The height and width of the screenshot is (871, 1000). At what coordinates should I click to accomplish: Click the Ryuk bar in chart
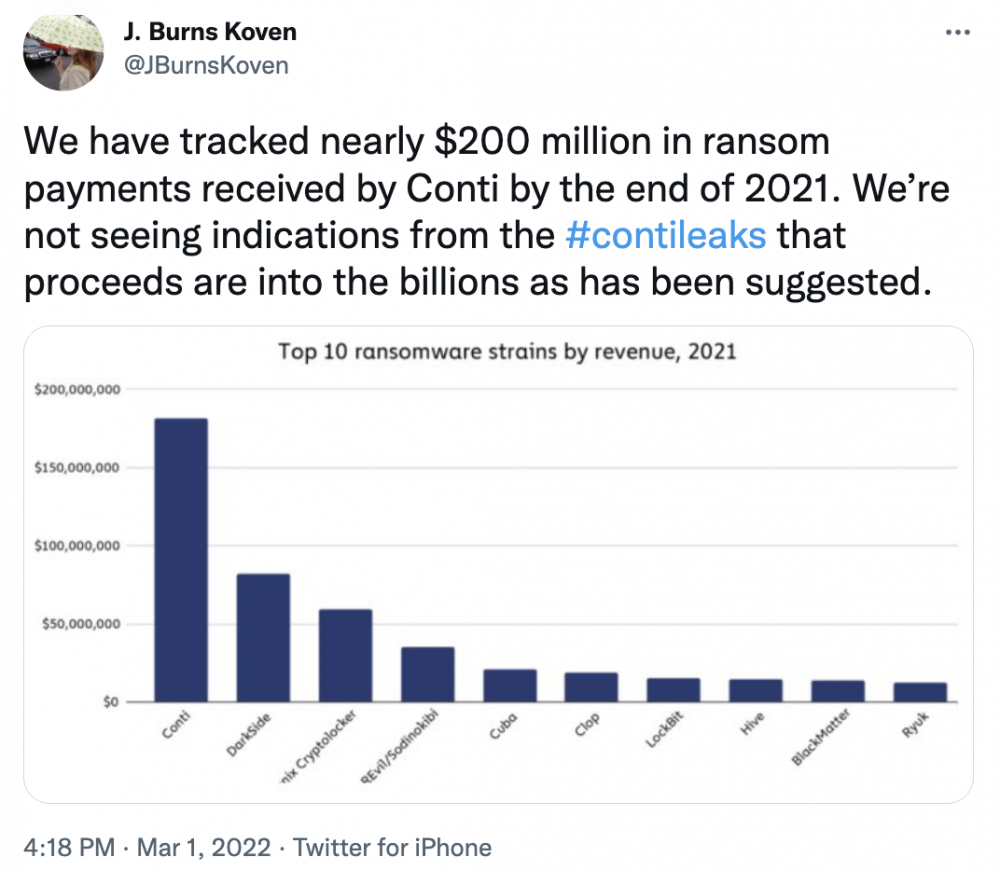pos(920,692)
